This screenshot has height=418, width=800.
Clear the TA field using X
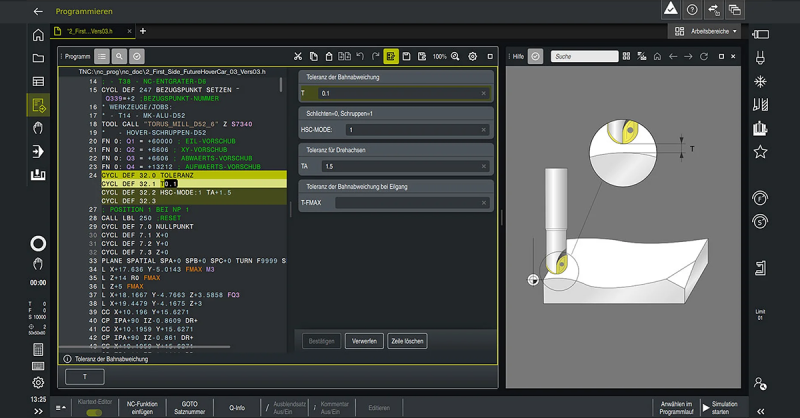pyautogui.click(x=484, y=166)
